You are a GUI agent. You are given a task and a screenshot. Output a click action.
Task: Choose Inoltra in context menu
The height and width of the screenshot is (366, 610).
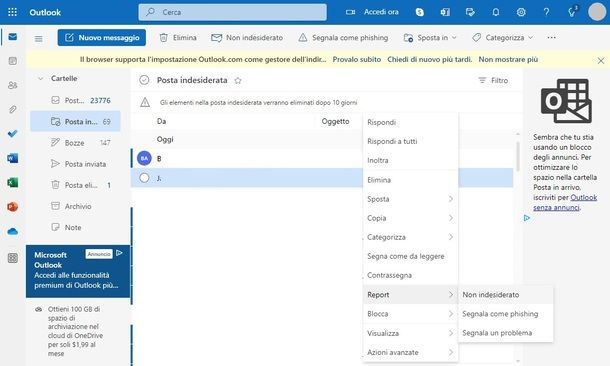coord(410,160)
